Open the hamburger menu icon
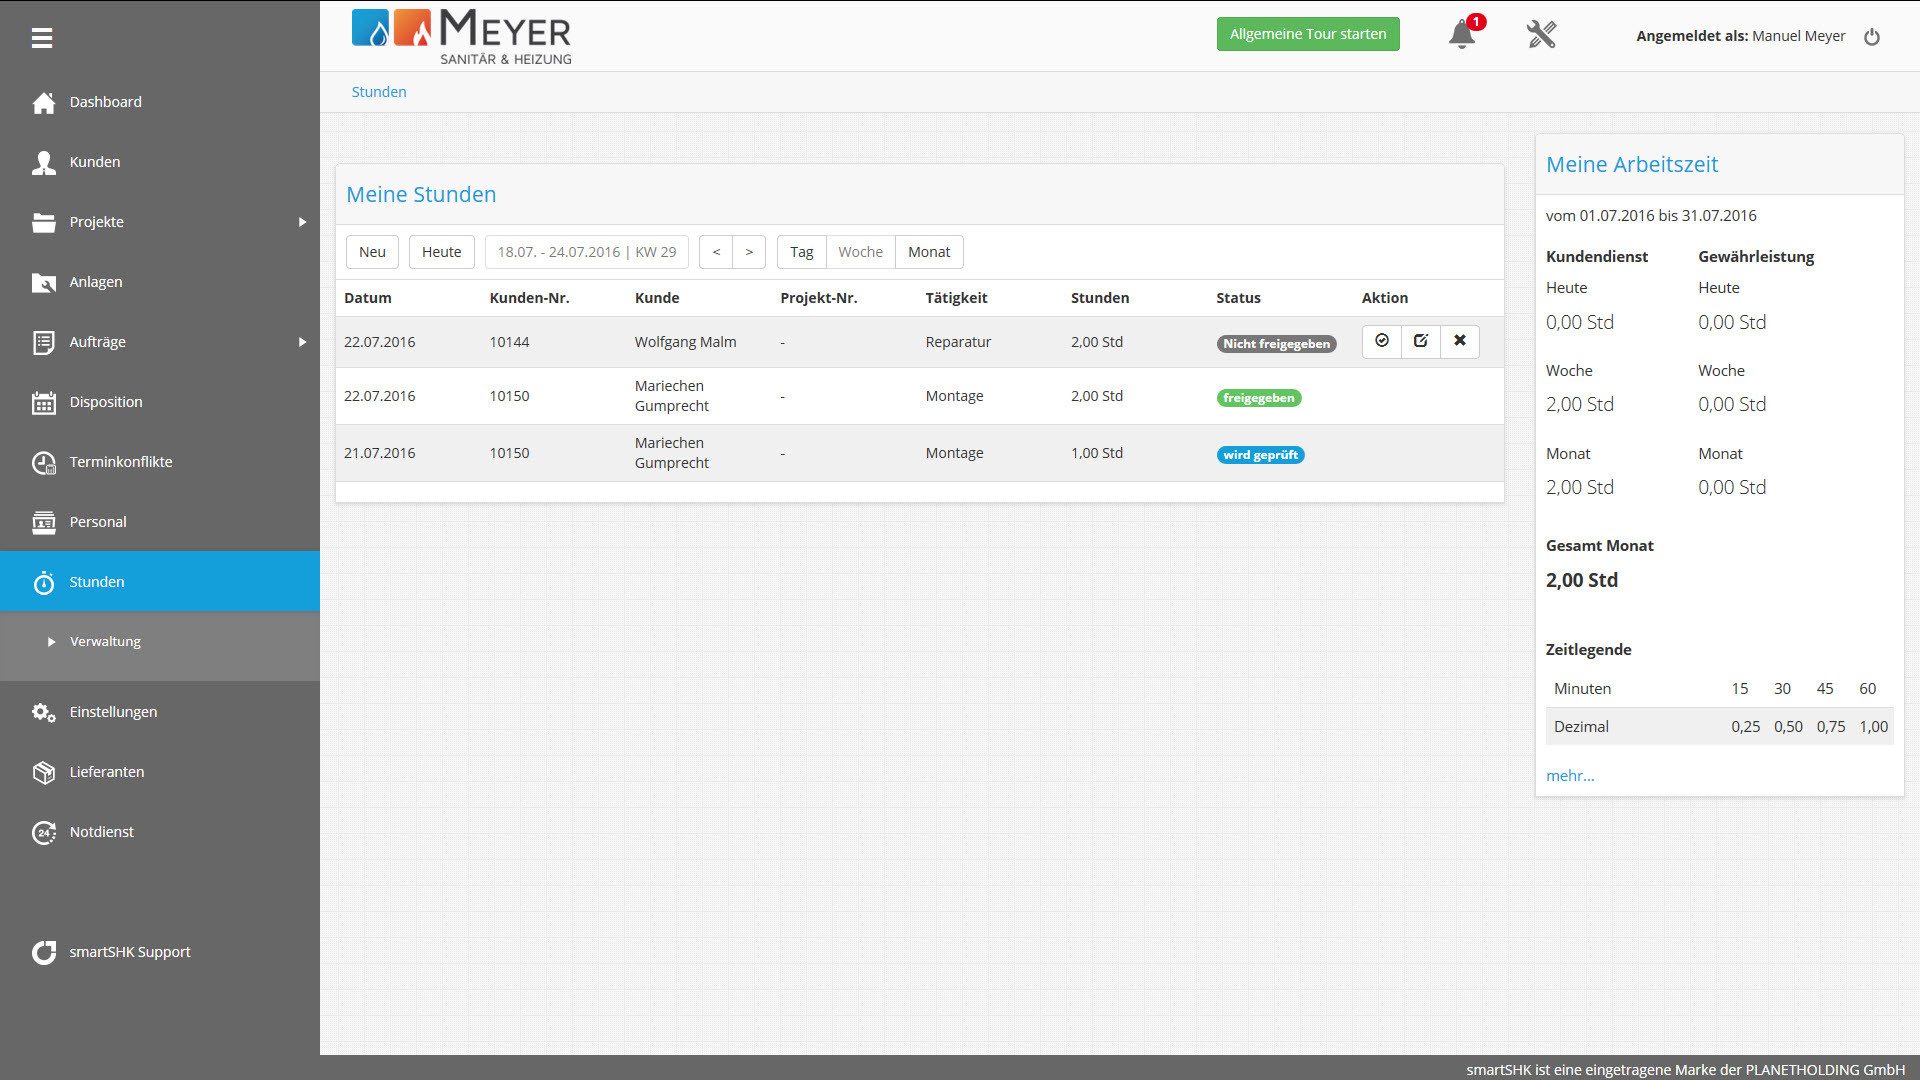This screenshot has height=1080, width=1920. tap(42, 38)
